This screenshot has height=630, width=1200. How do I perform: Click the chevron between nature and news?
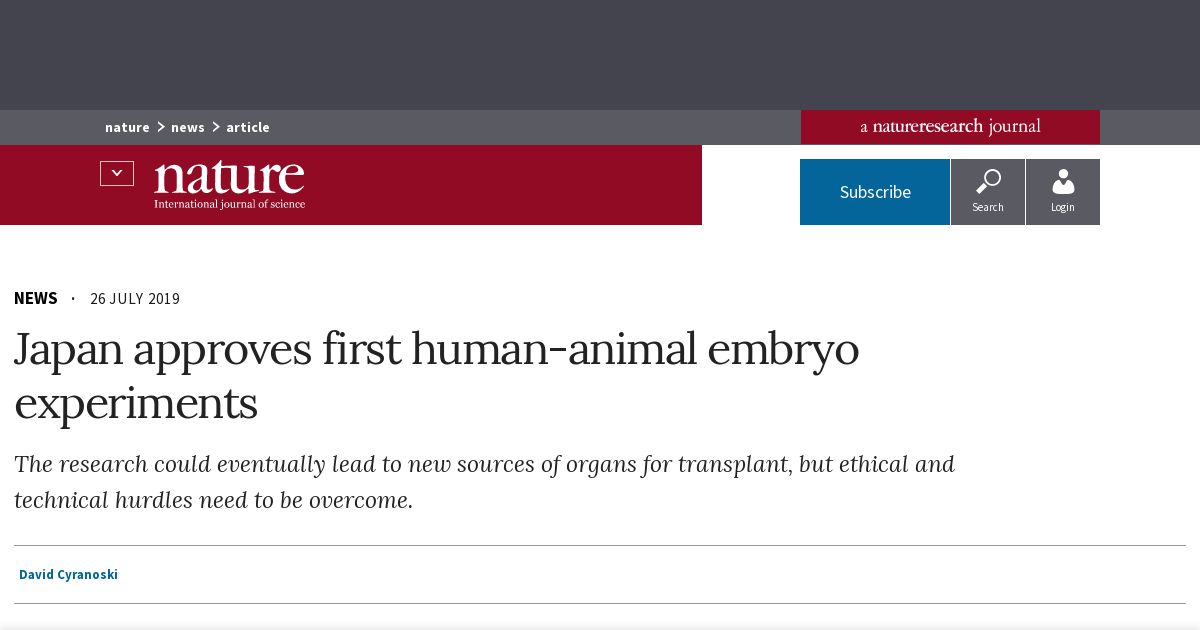point(160,127)
